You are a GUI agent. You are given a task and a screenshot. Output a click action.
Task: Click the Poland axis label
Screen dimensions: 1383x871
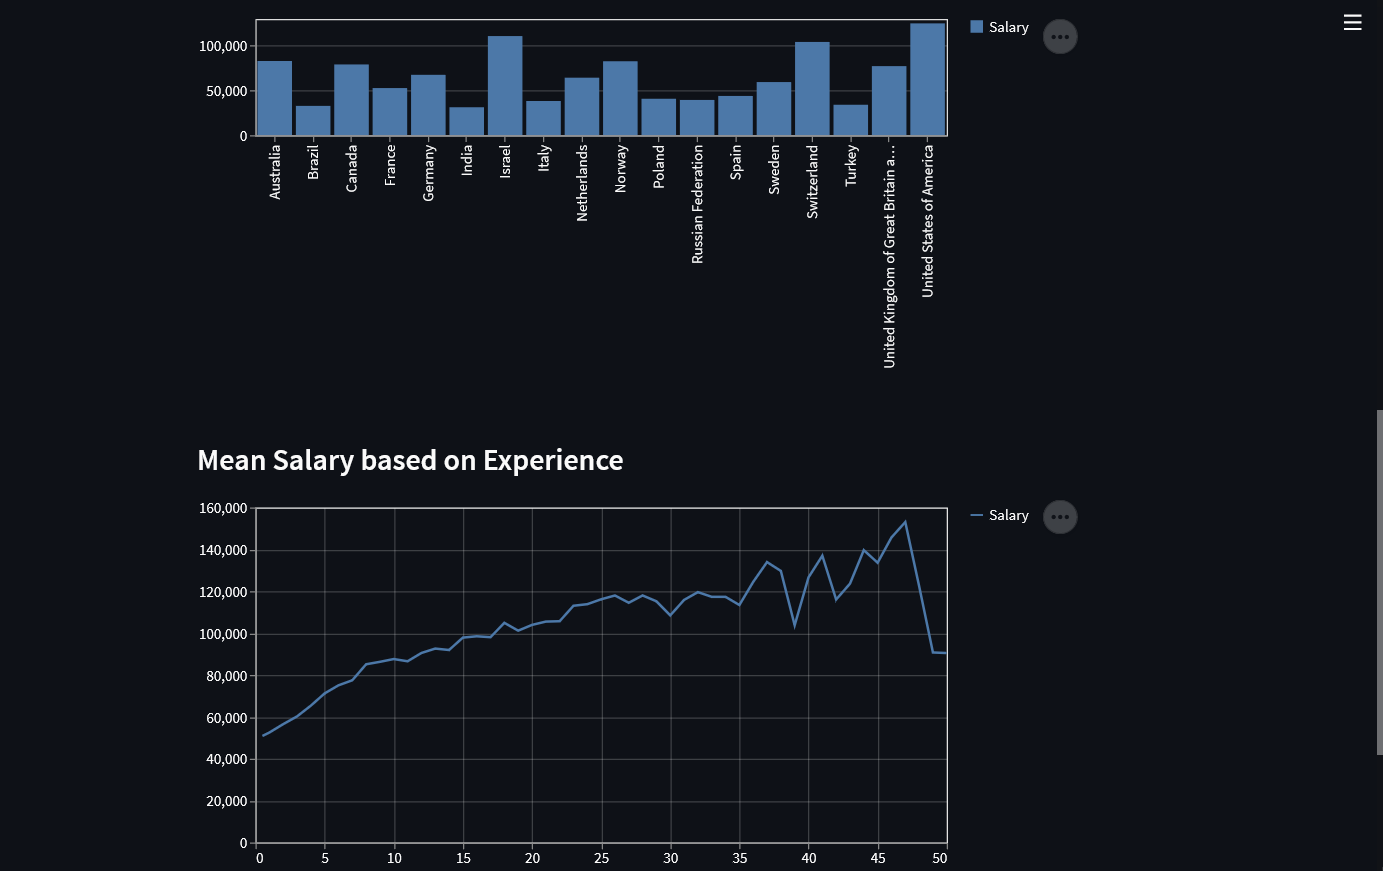pyautogui.click(x=659, y=167)
